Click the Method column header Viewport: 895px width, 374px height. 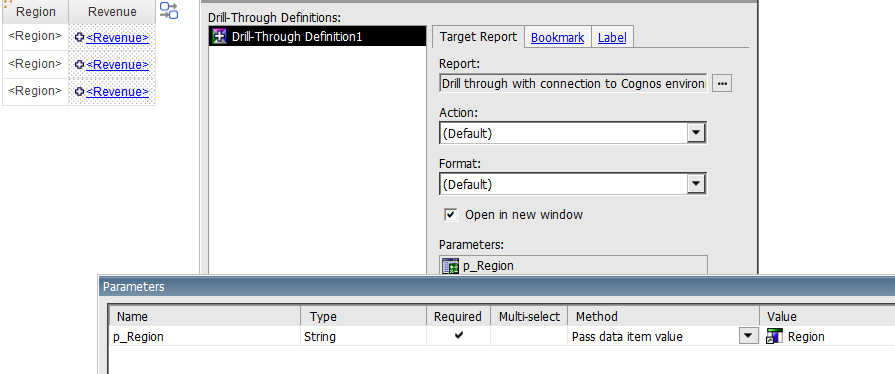coord(663,316)
